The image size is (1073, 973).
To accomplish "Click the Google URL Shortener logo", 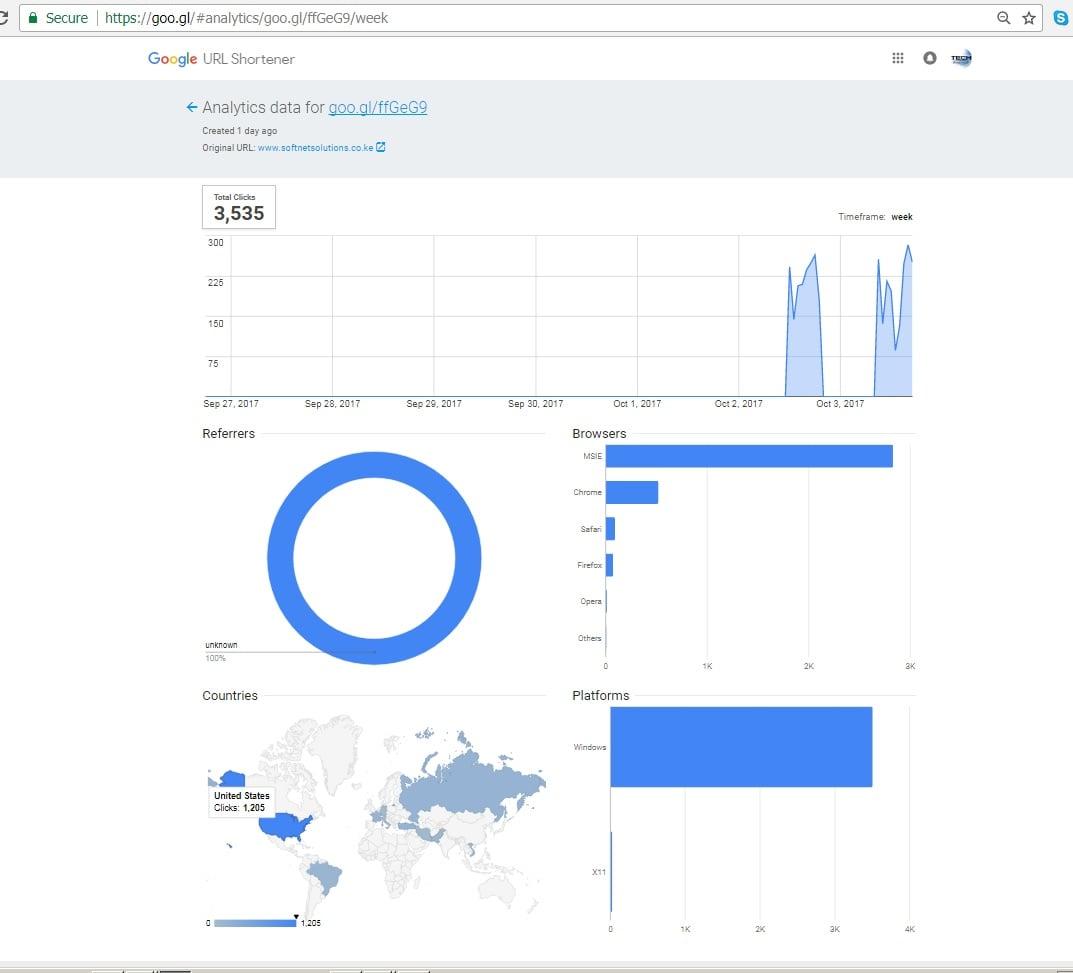I will click(221, 59).
